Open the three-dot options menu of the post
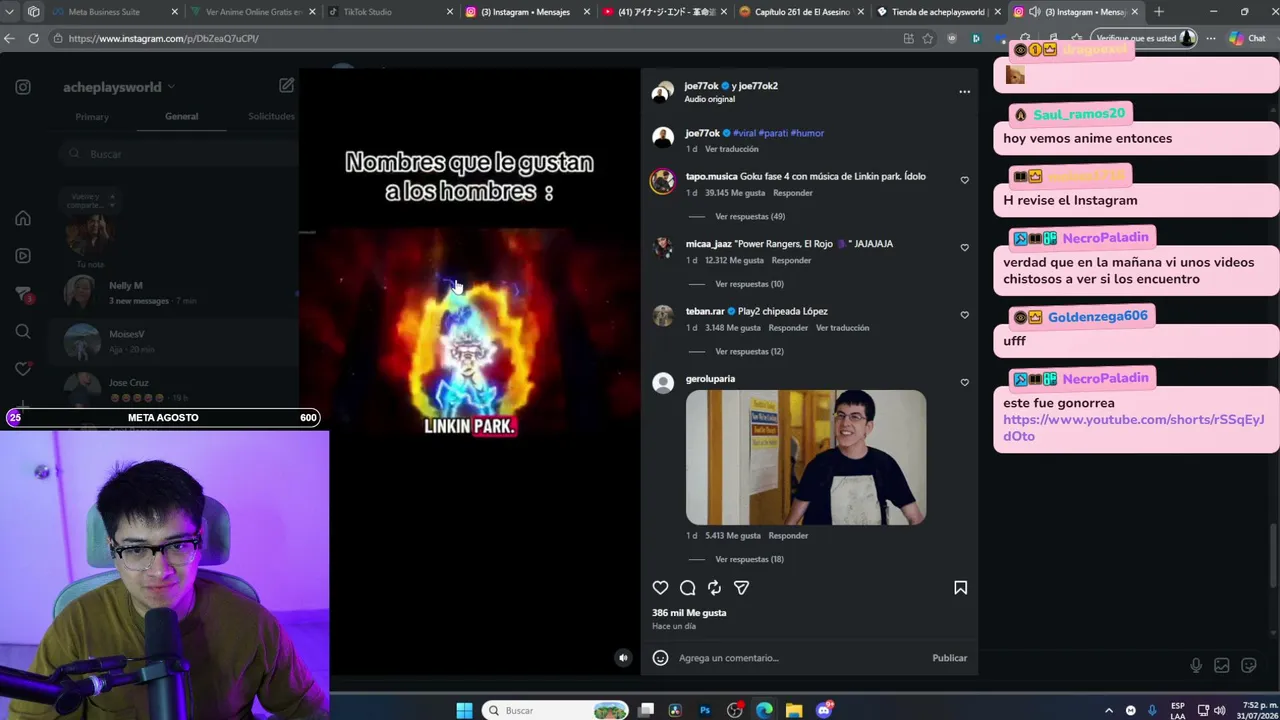1280x720 pixels. (x=964, y=92)
